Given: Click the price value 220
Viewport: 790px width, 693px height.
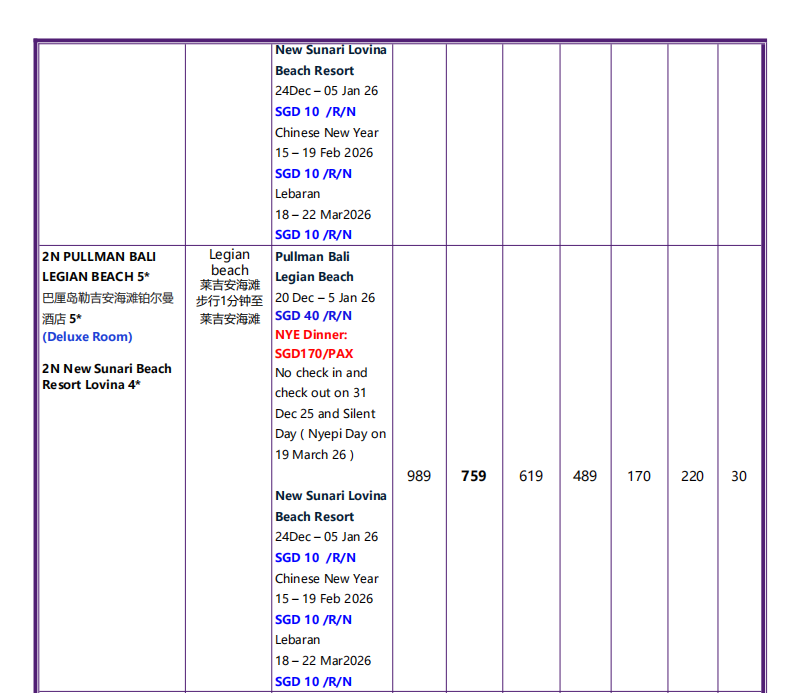Looking at the screenshot, I should [x=692, y=476].
